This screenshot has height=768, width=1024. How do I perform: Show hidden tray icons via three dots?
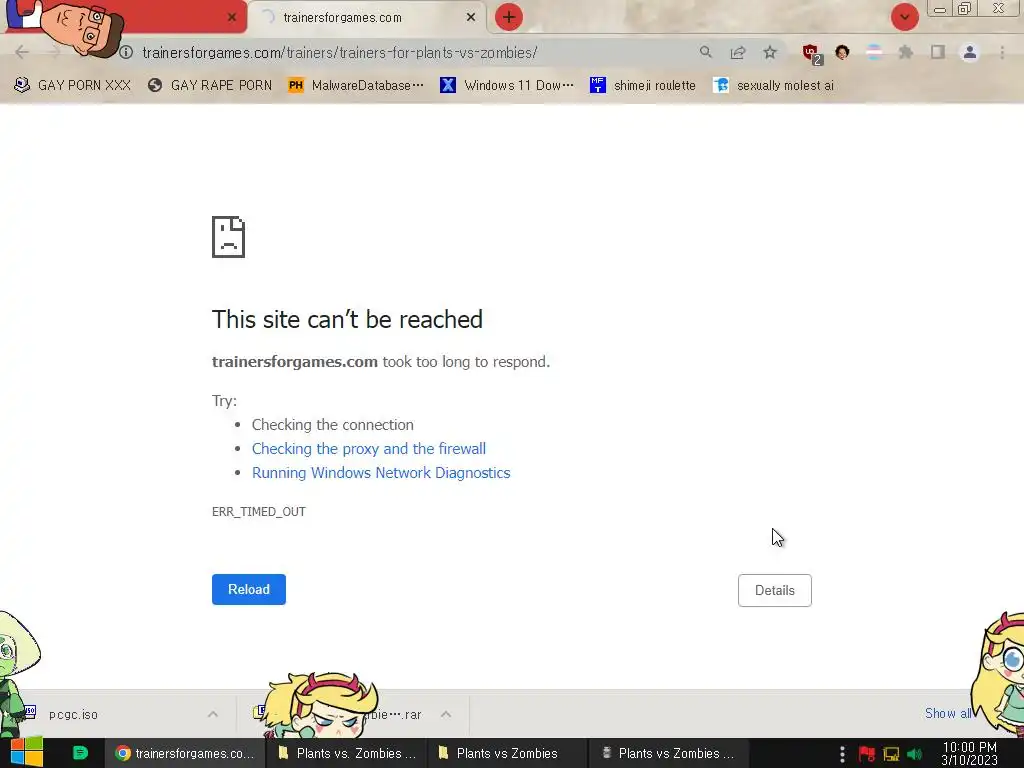[842, 754]
